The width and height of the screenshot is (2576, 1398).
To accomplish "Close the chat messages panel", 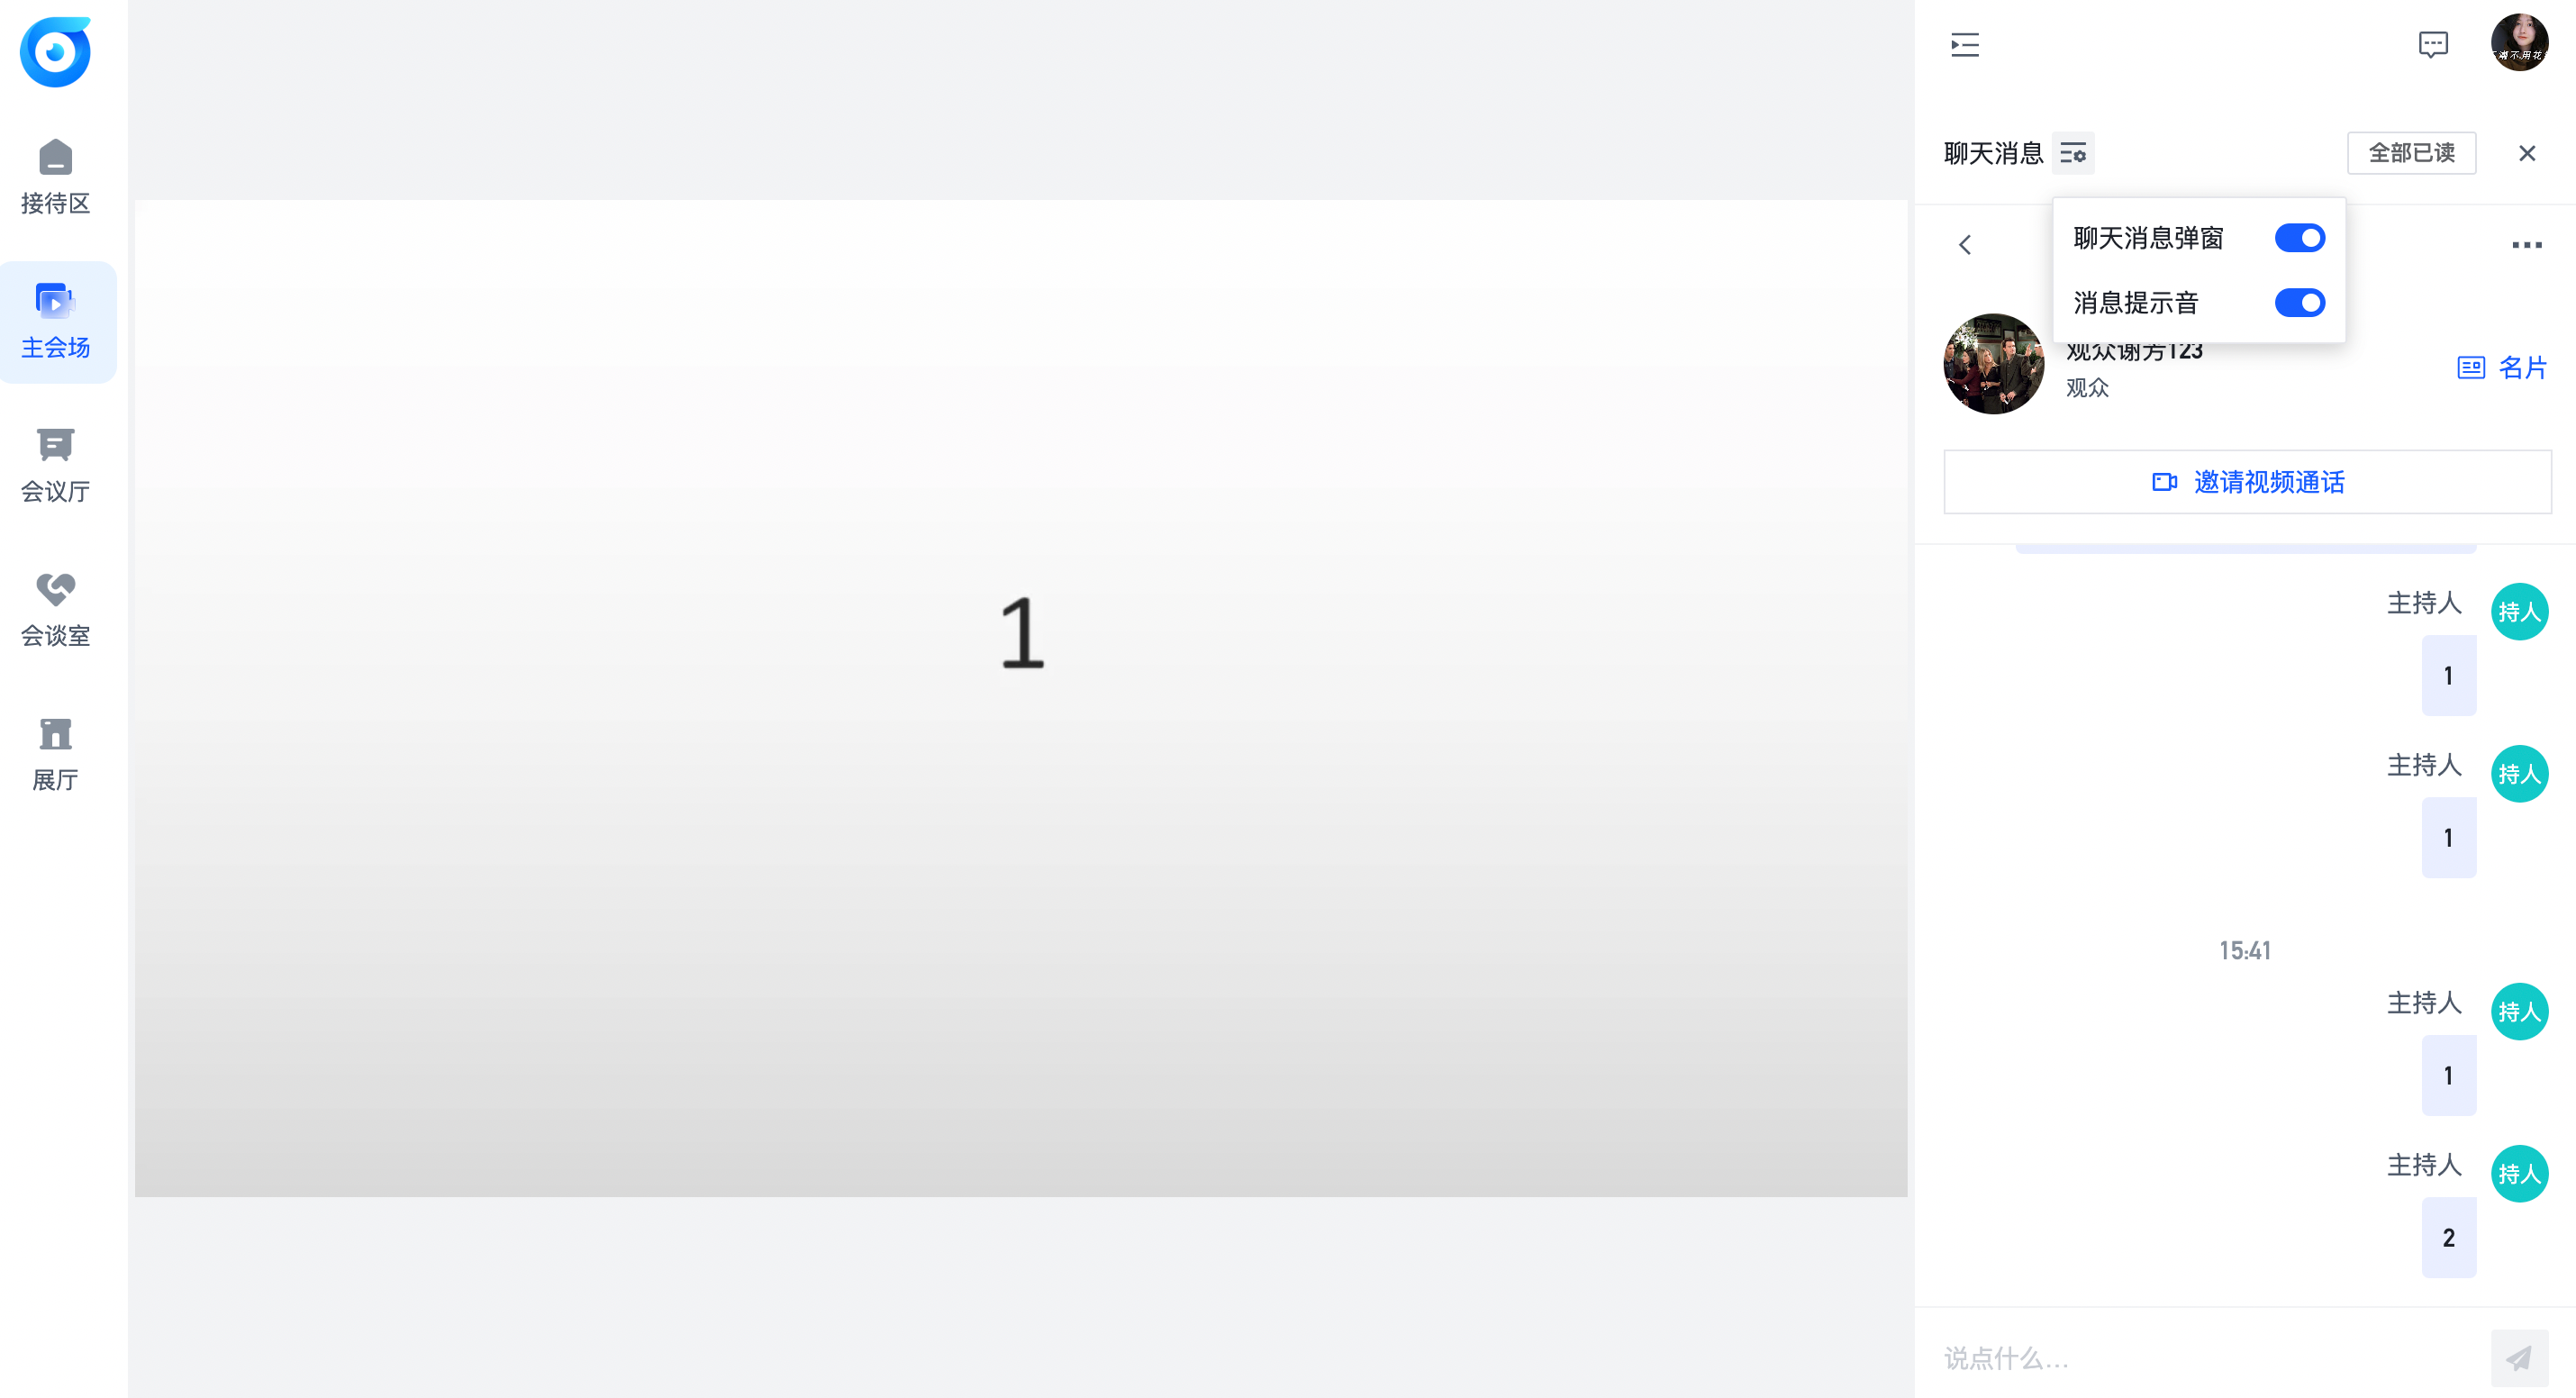I will [2527, 154].
